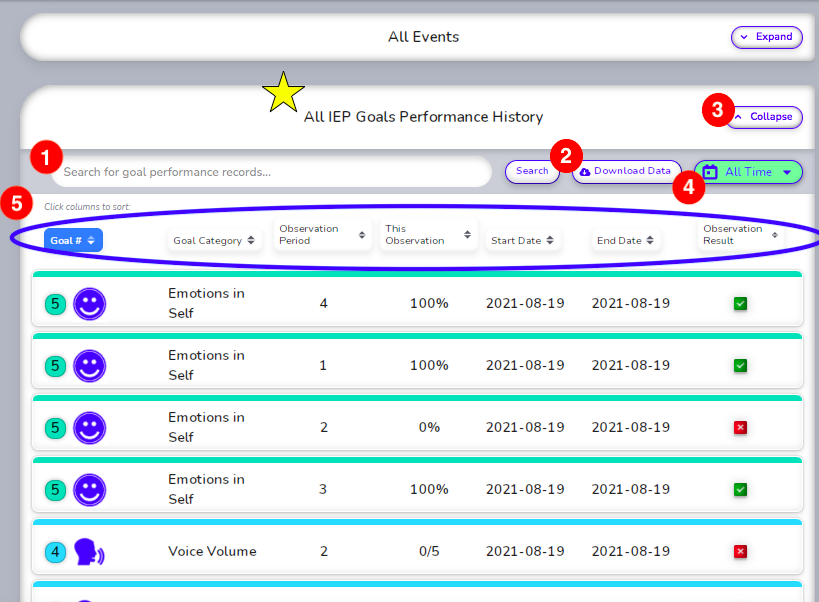Sort records by Start Date
Viewport: 819px width, 602px height.
[x=522, y=240]
